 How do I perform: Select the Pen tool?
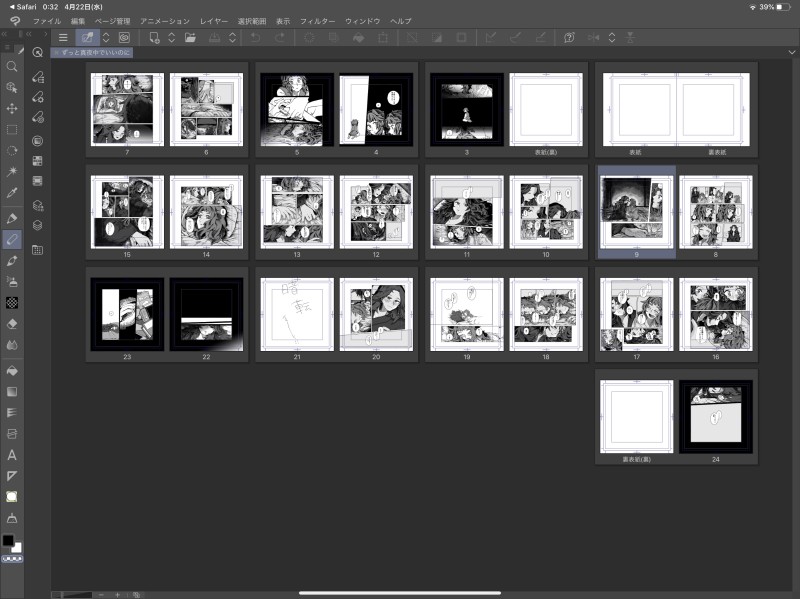12,218
